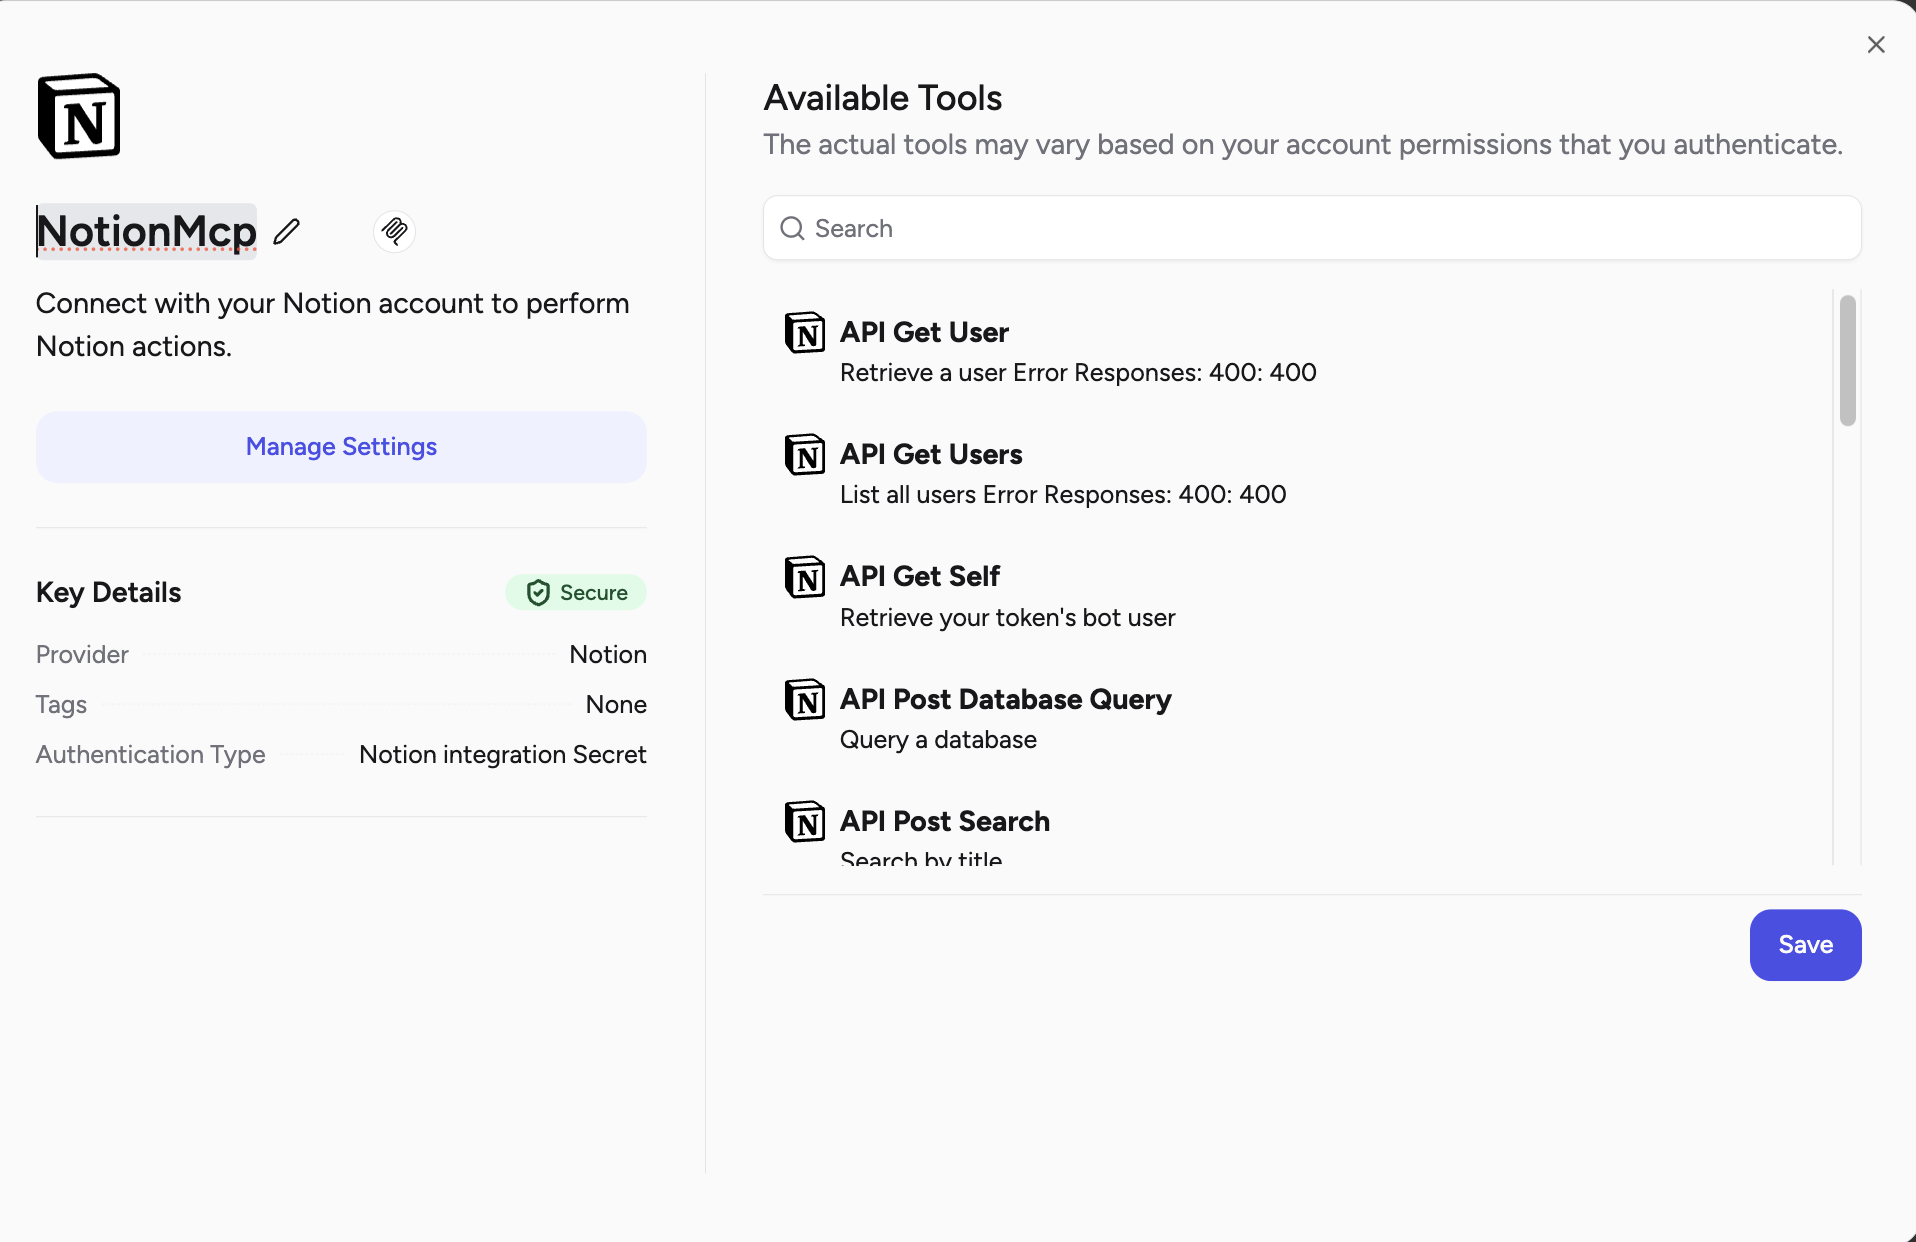This screenshot has height=1242, width=1916.
Task: Click the tools list scrollbar handle
Action: point(1846,360)
